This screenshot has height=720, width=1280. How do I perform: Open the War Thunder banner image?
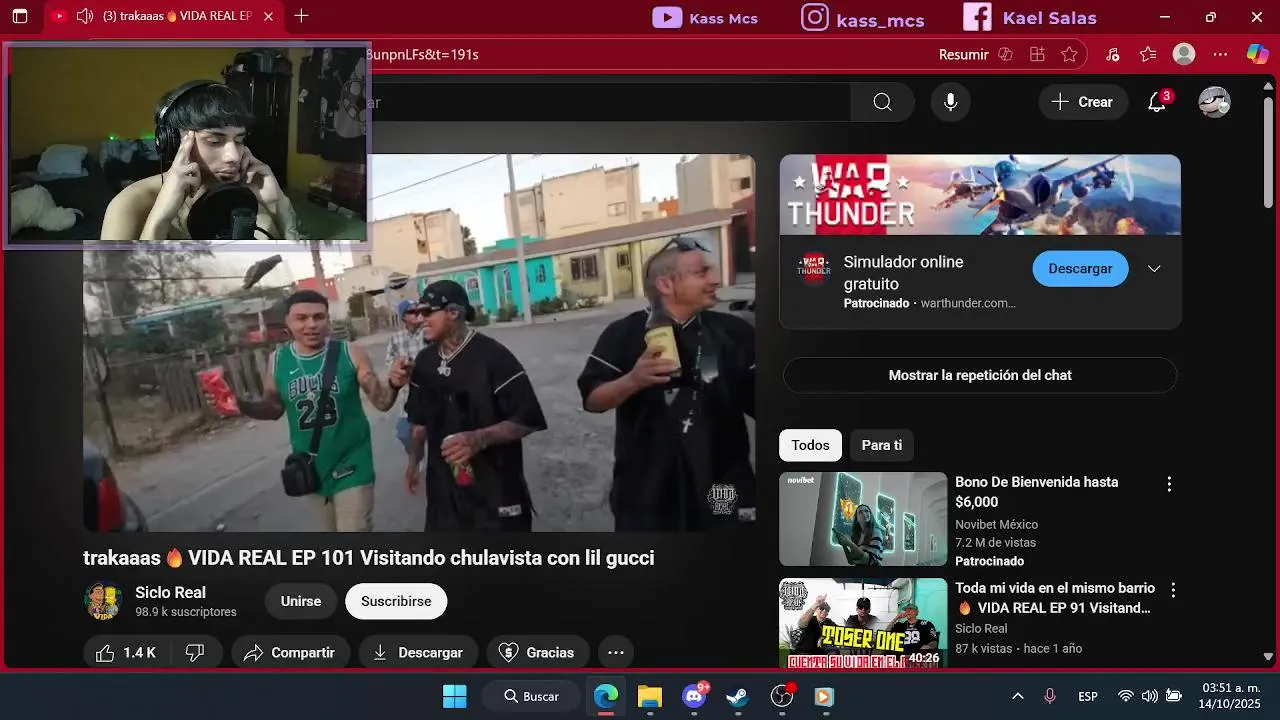point(980,195)
